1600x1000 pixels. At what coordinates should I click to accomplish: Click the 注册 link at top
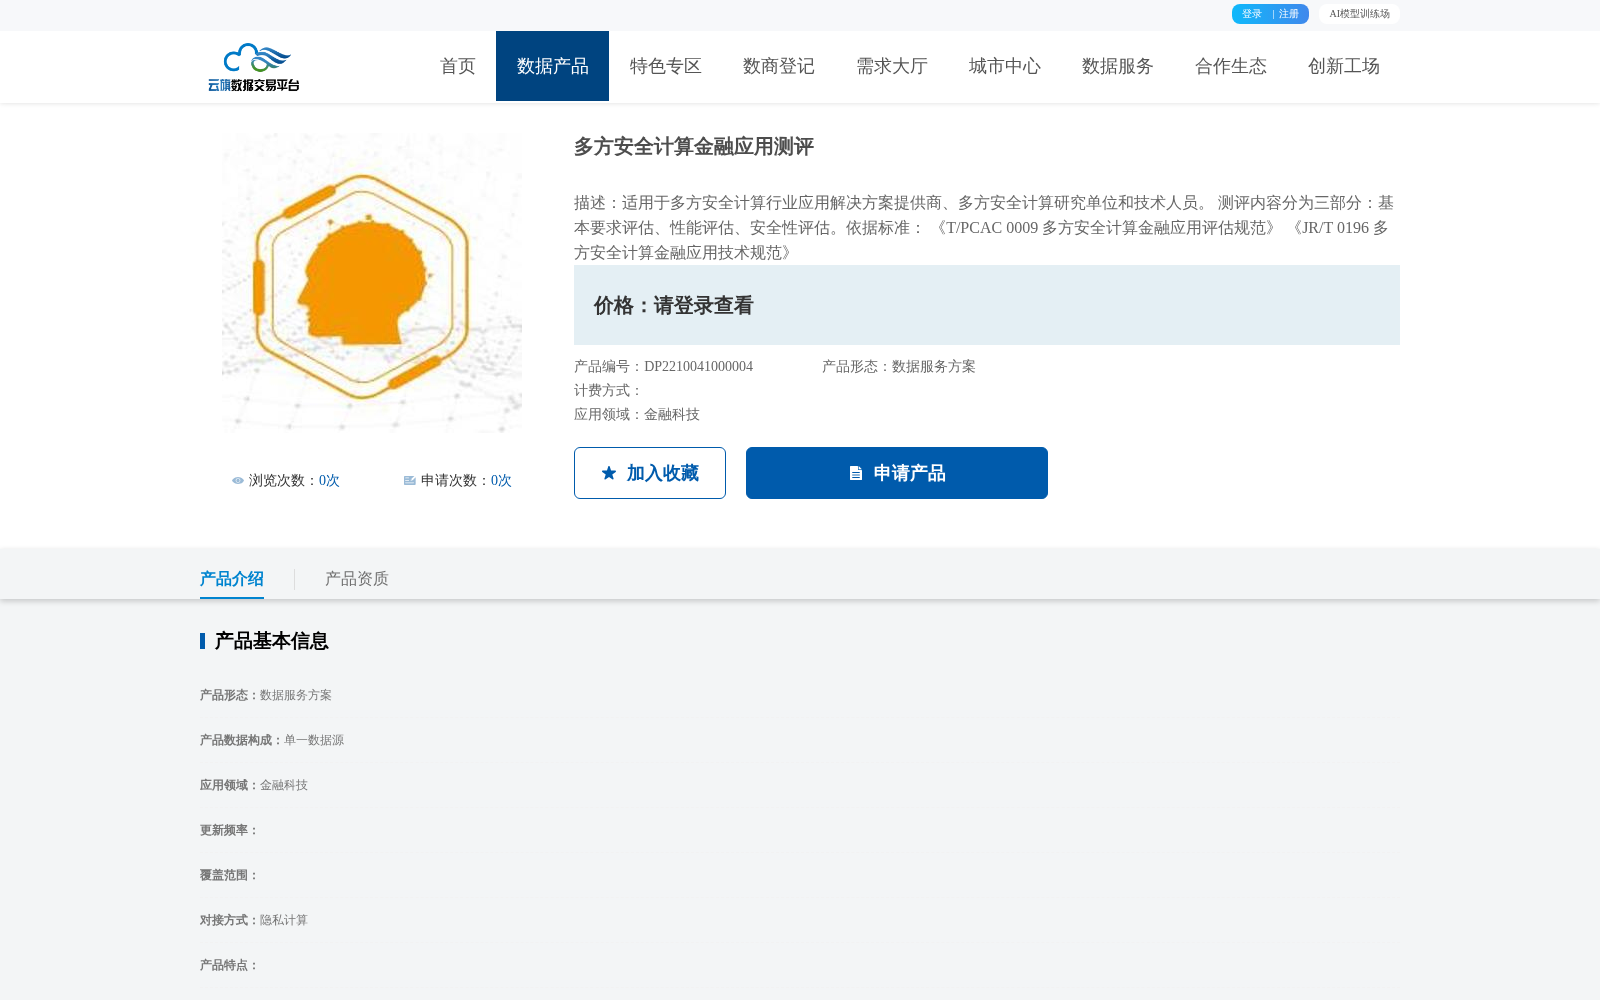[1289, 14]
